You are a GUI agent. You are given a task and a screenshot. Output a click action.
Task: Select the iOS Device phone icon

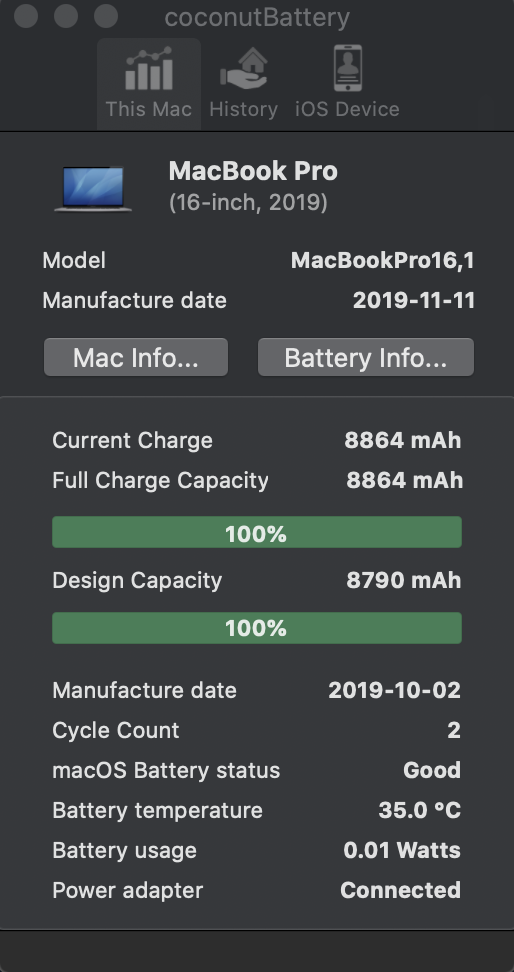coord(347,68)
